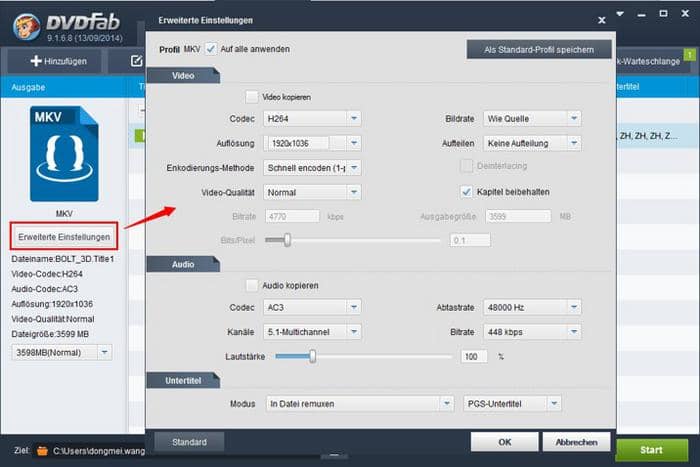Screen dimensions: 700x467
Task: Click the green Start button
Action: (651, 450)
